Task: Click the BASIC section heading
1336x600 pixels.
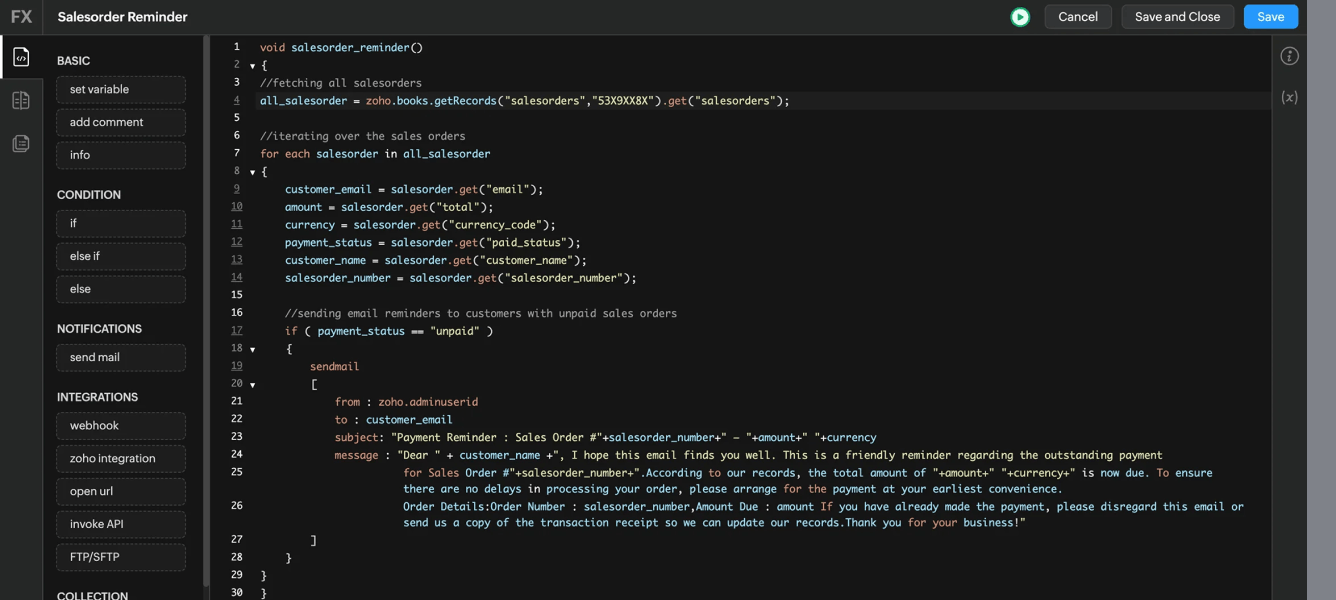Action: point(73,61)
